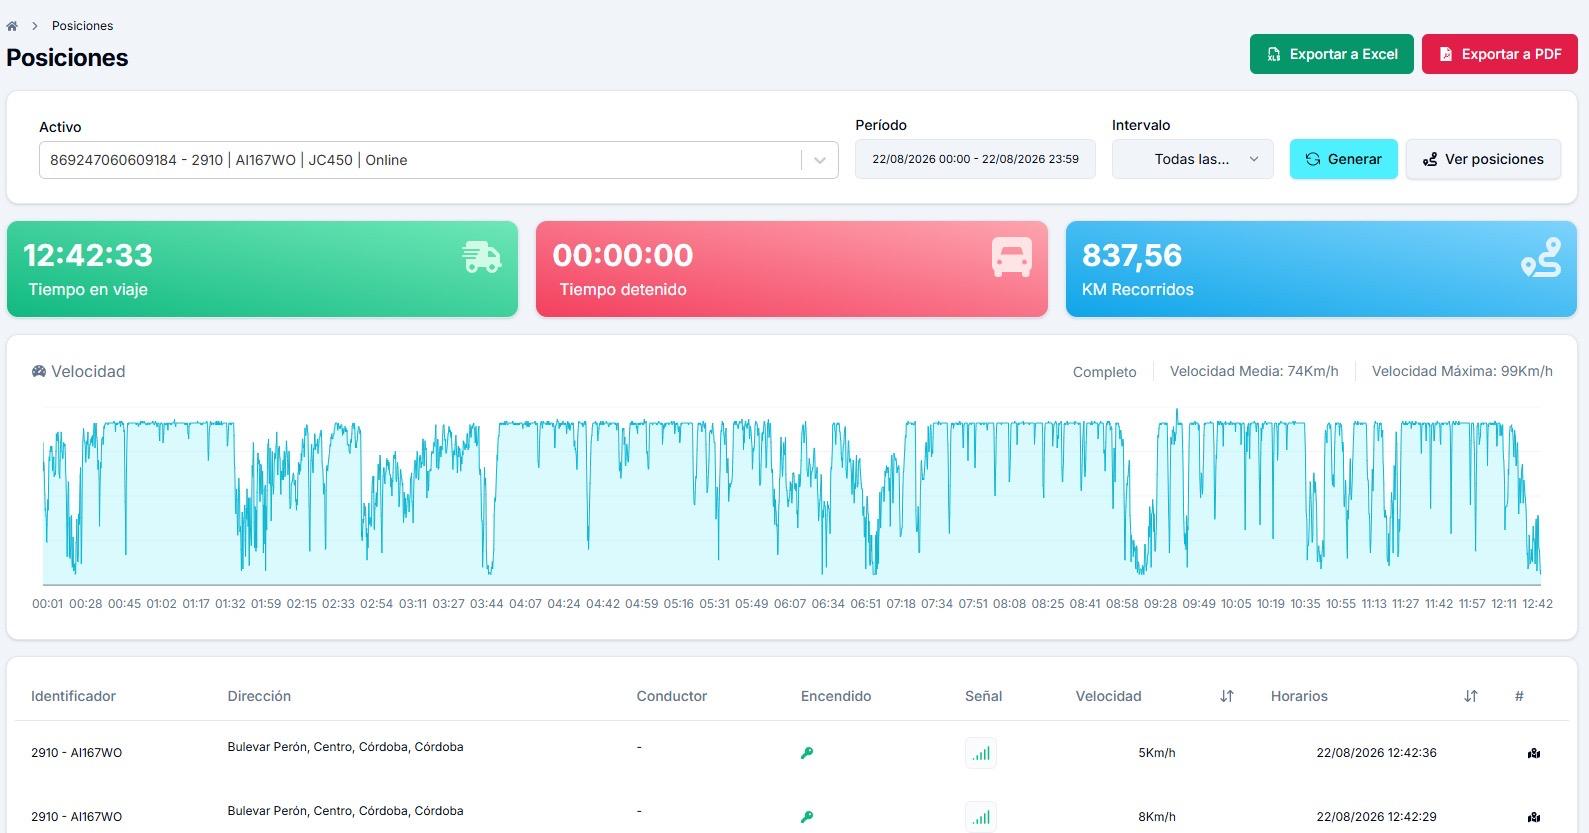The image size is (1589, 833).
Task: Select the Completo chart view option
Action: (x=1104, y=372)
